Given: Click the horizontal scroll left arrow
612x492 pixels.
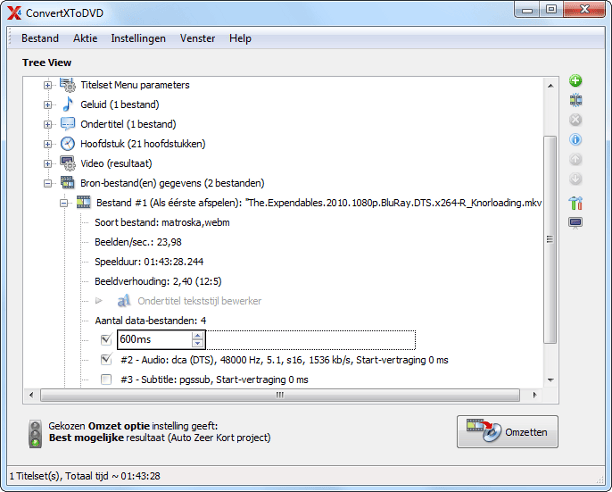Looking at the screenshot, I should 32,395.
